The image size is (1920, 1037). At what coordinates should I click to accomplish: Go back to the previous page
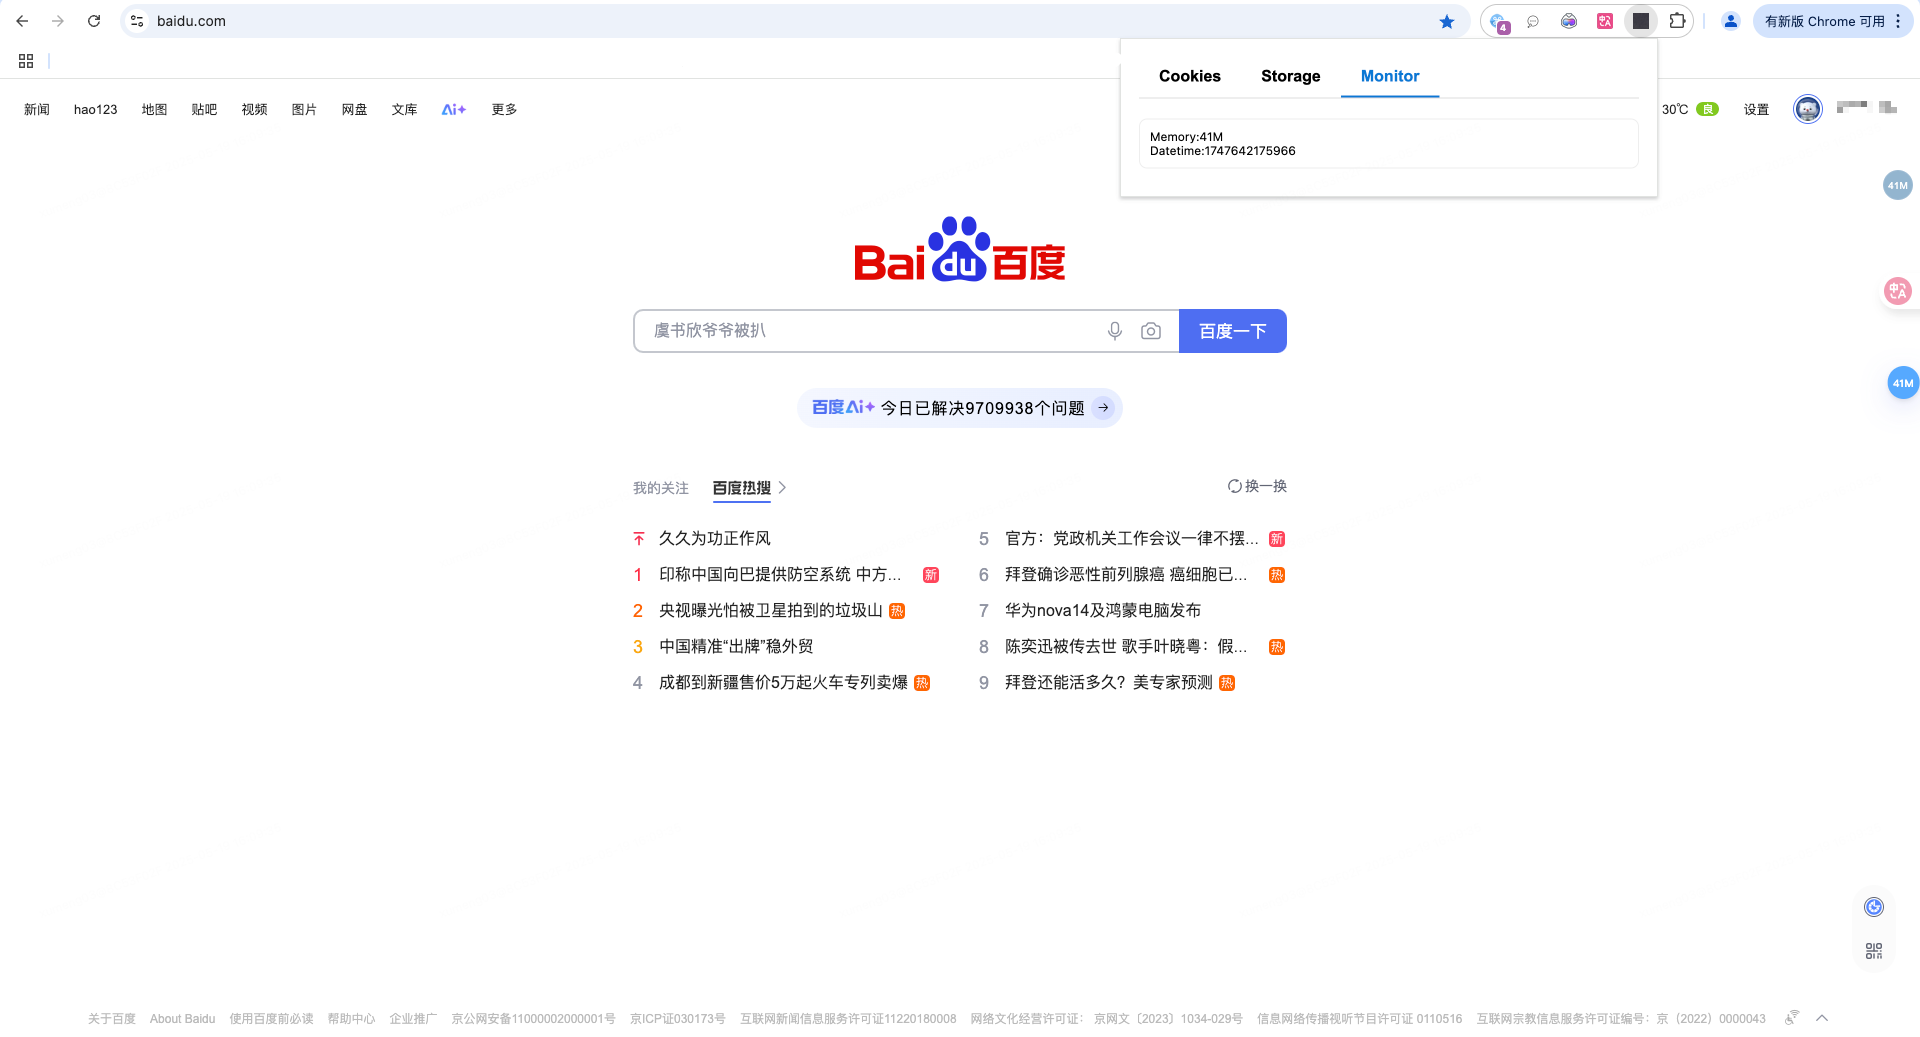(x=22, y=21)
